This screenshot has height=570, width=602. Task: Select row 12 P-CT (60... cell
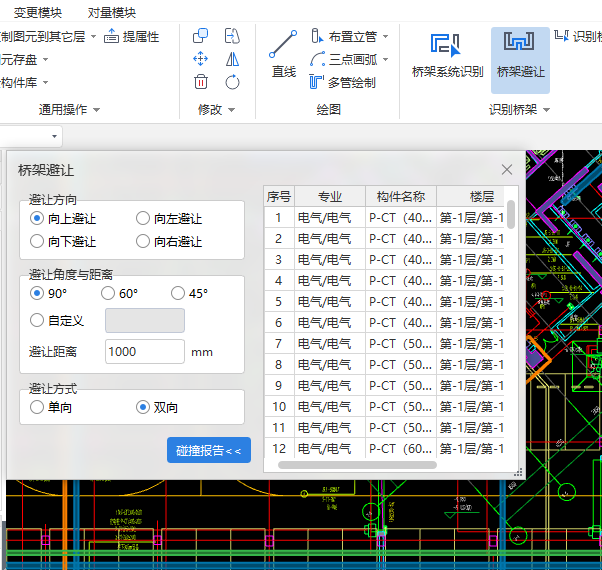(x=400, y=448)
